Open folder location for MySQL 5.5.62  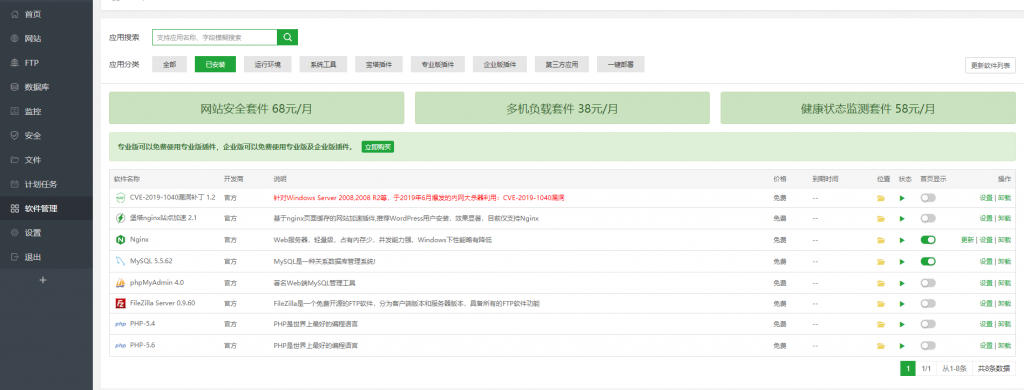click(x=880, y=261)
